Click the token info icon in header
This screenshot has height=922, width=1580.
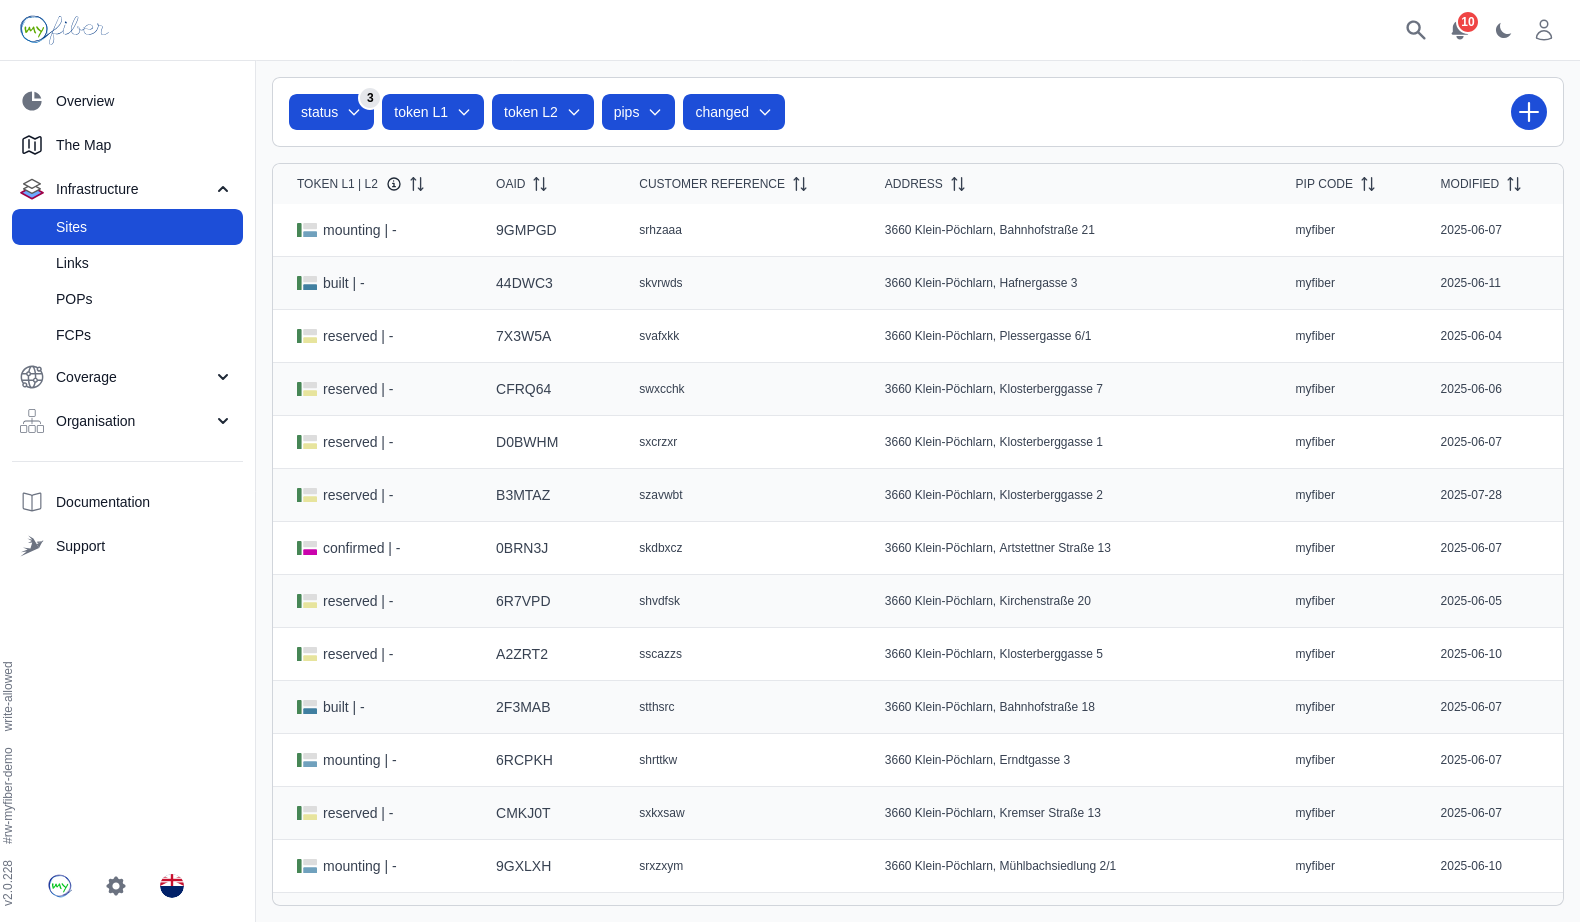click(394, 184)
